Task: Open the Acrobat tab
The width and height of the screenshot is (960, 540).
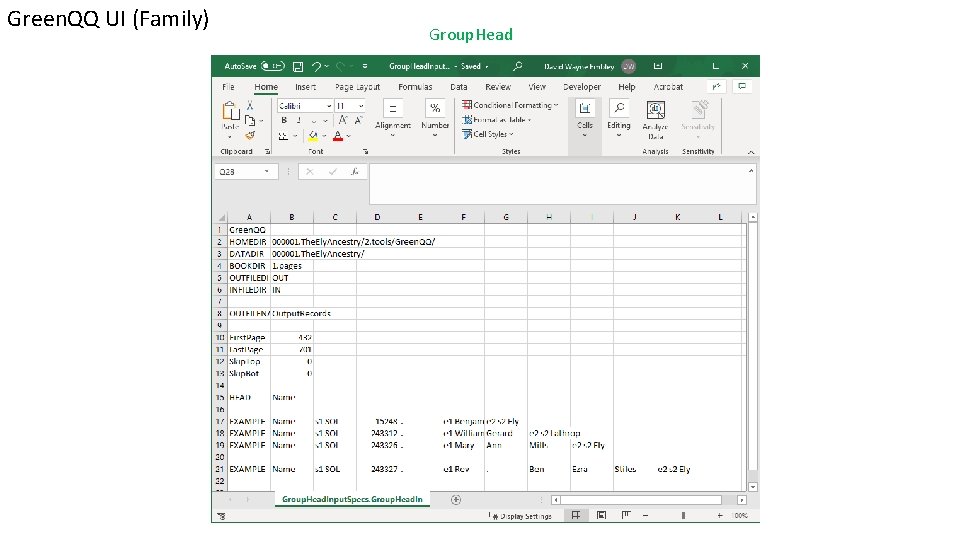Action: [668, 87]
